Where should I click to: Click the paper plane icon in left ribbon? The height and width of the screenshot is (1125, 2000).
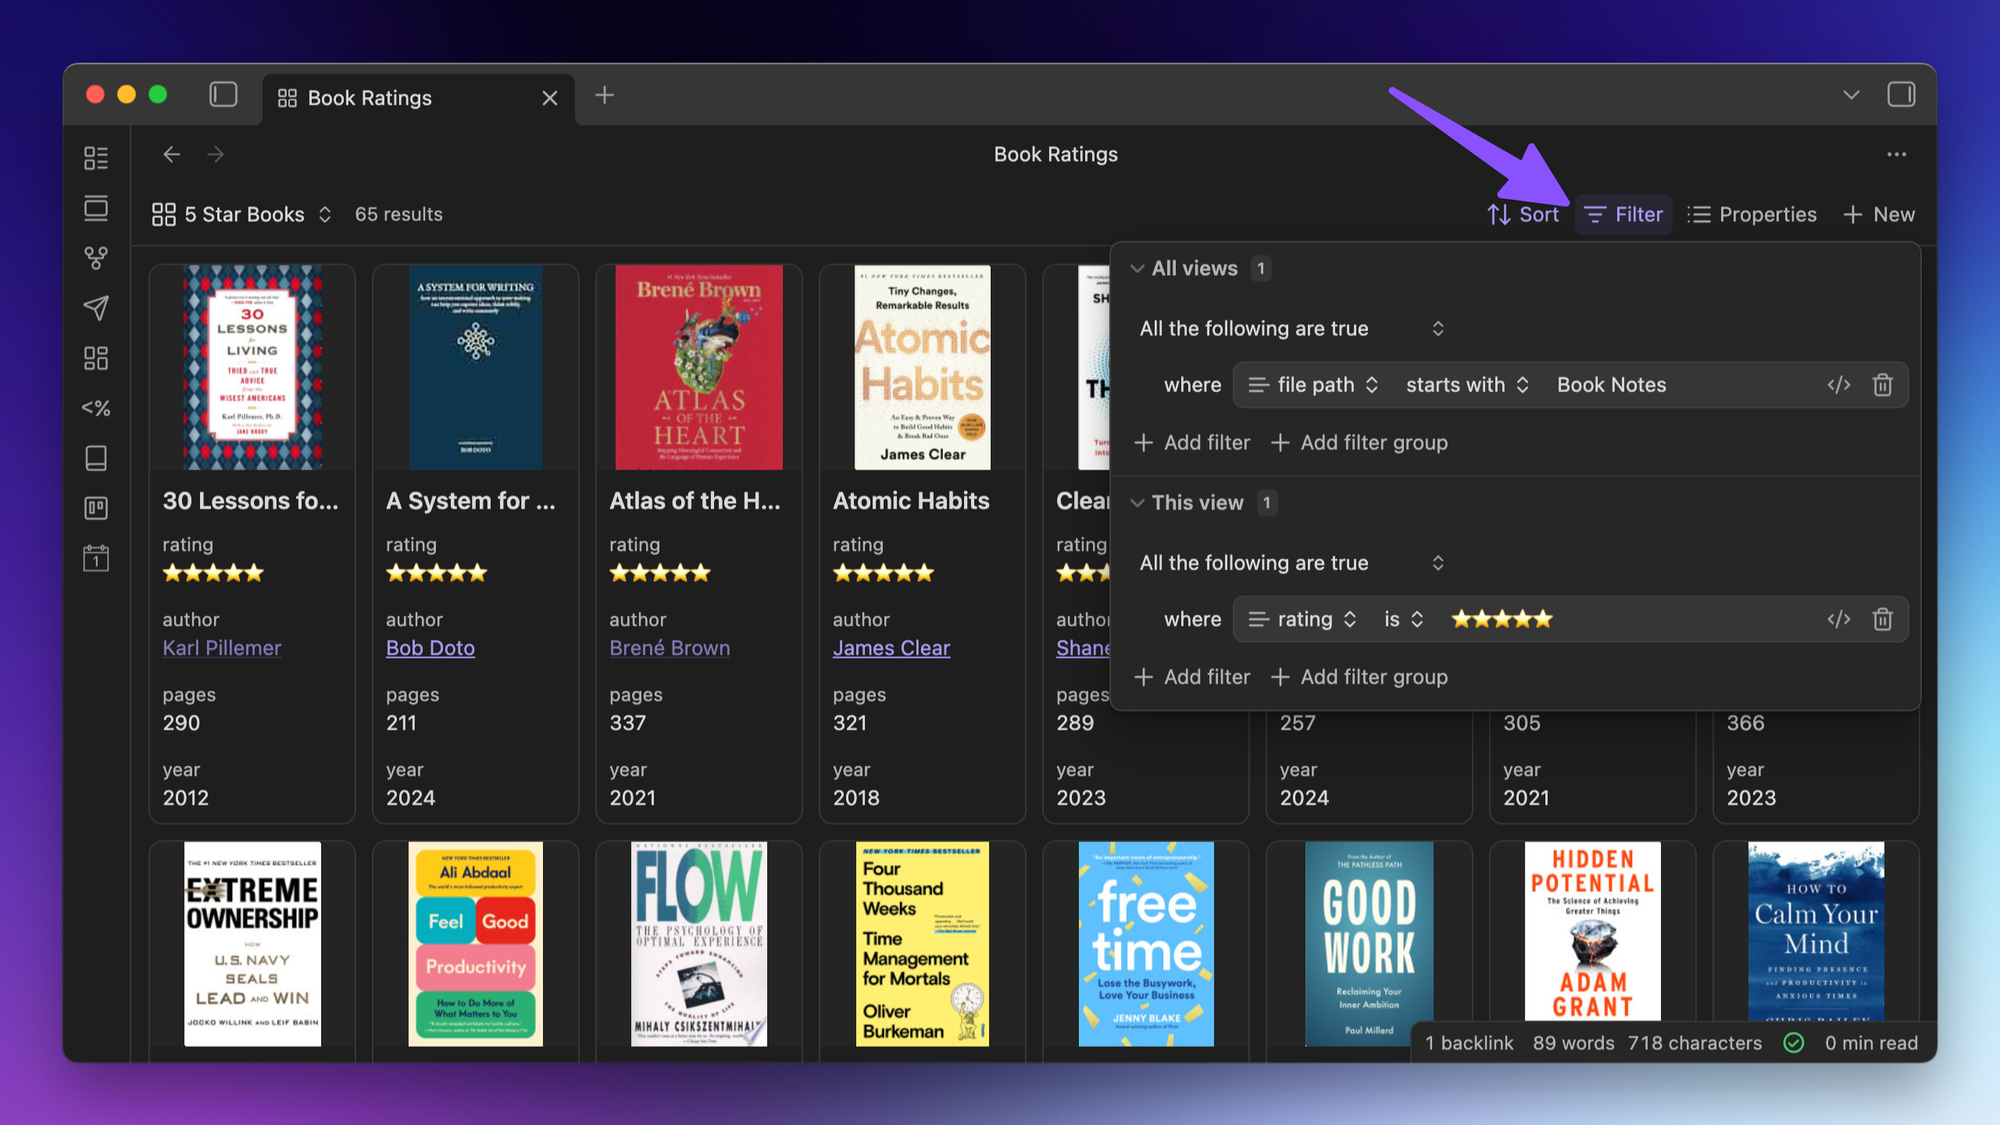pyautogui.click(x=96, y=308)
